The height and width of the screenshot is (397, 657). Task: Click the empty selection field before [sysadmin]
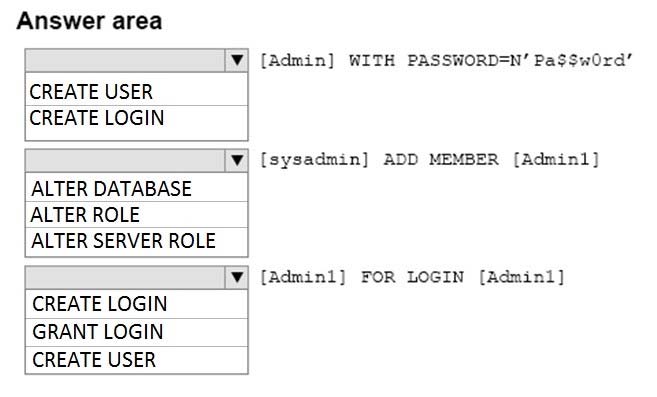click(125, 160)
